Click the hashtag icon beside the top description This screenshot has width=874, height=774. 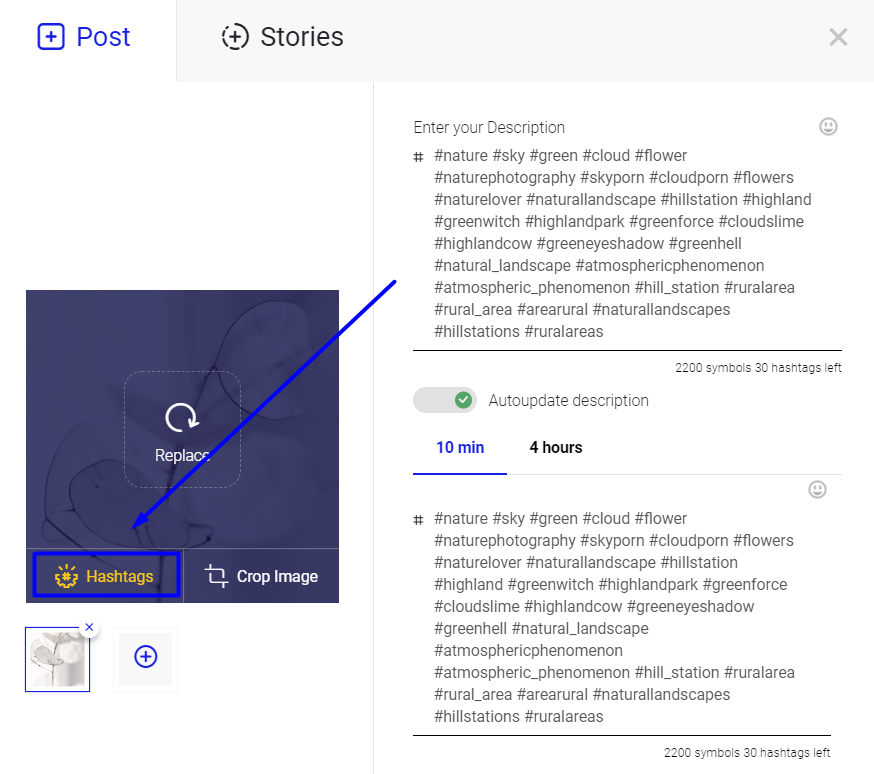pos(418,156)
